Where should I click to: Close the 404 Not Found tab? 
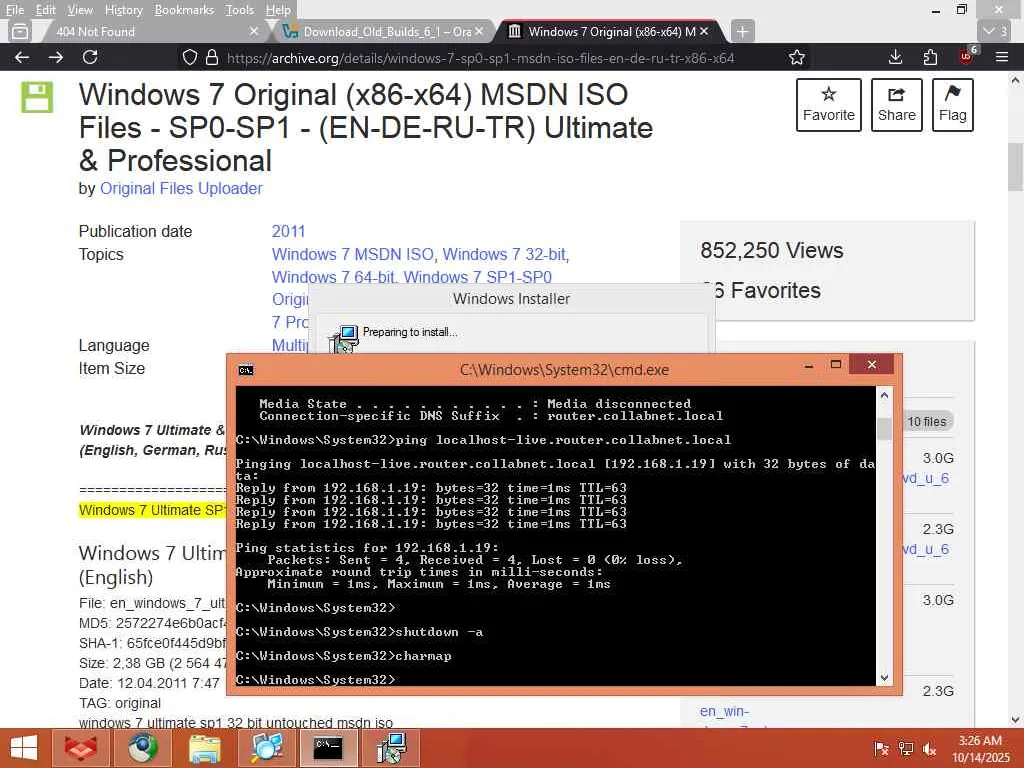tap(254, 31)
